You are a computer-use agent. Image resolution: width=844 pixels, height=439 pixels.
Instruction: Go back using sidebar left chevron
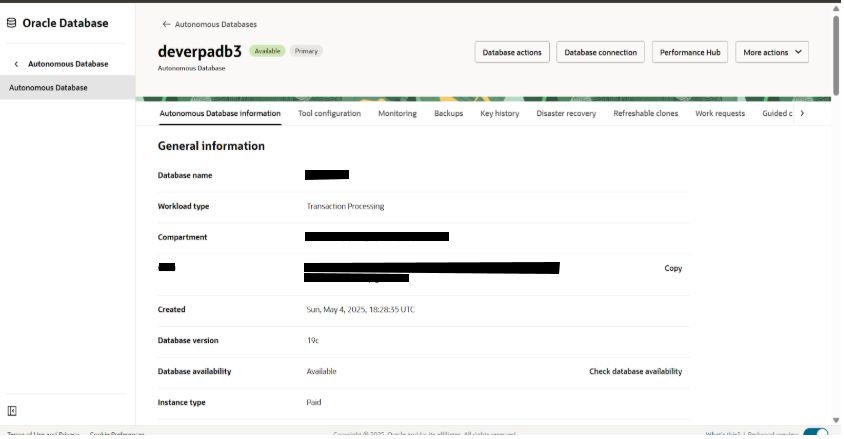[16, 64]
